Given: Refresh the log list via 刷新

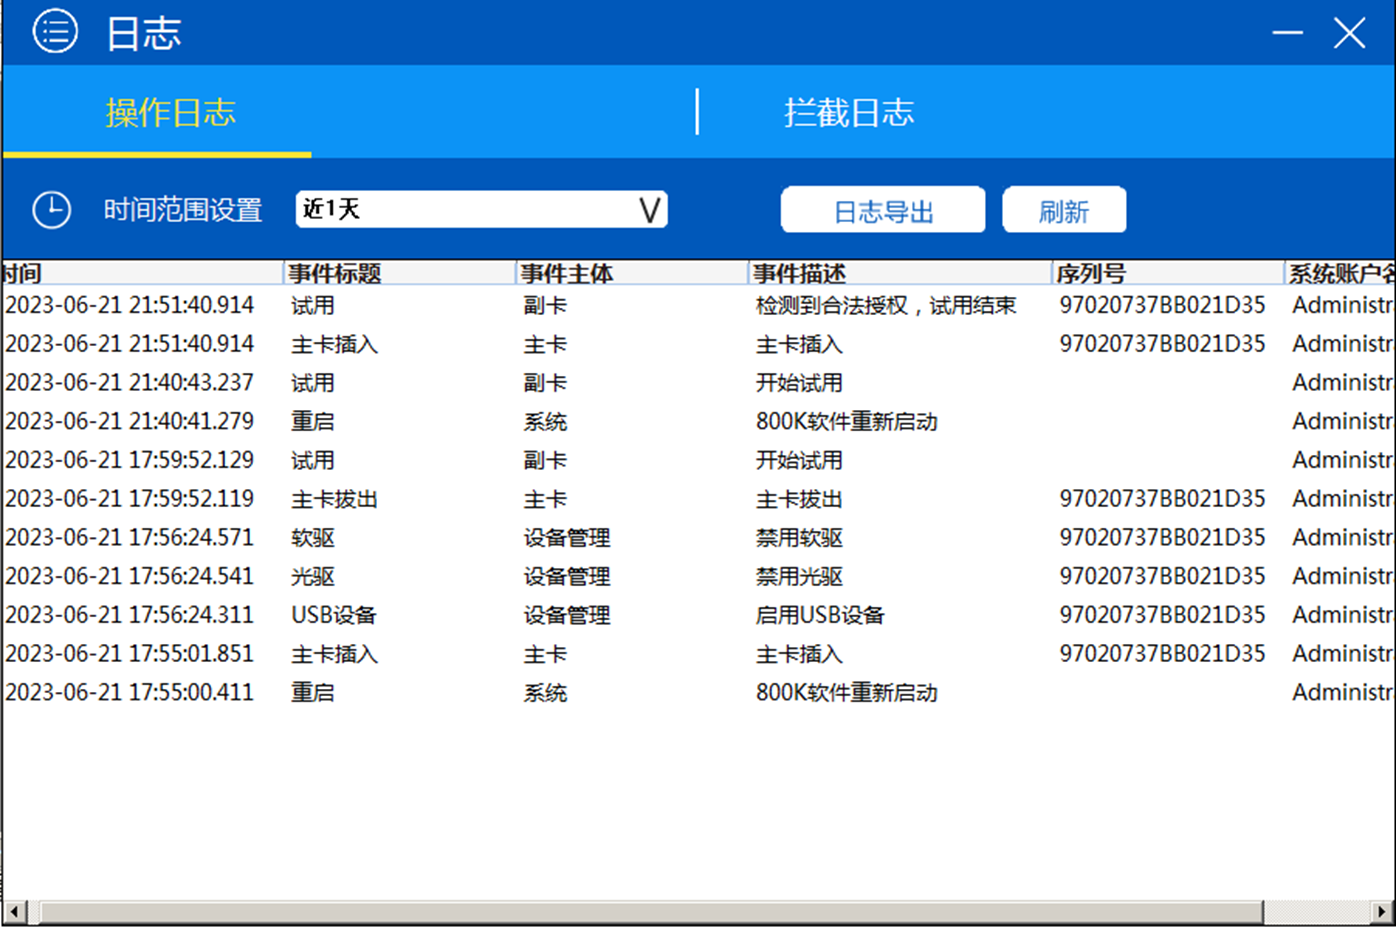Looking at the screenshot, I should pos(1064,209).
